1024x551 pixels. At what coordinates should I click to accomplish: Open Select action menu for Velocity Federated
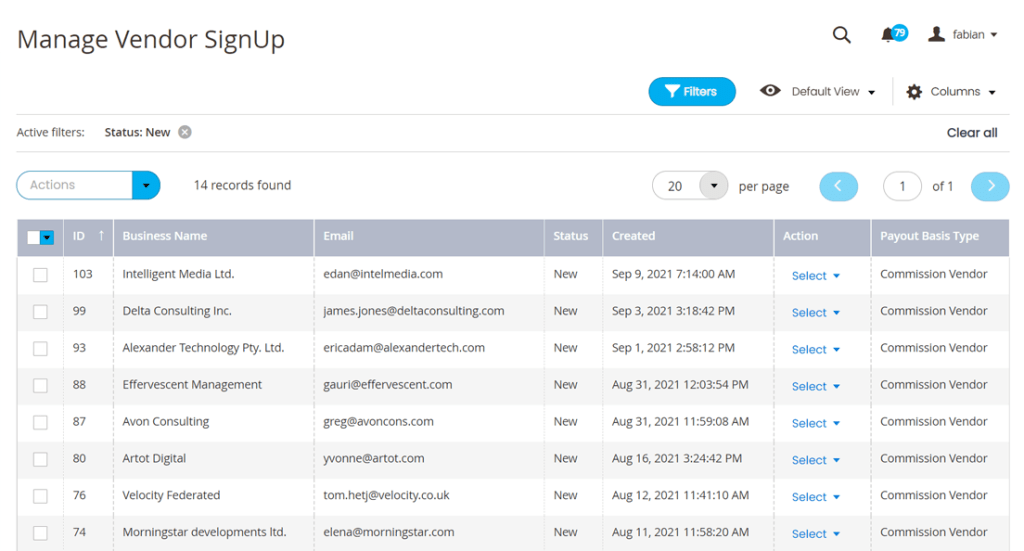816,497
